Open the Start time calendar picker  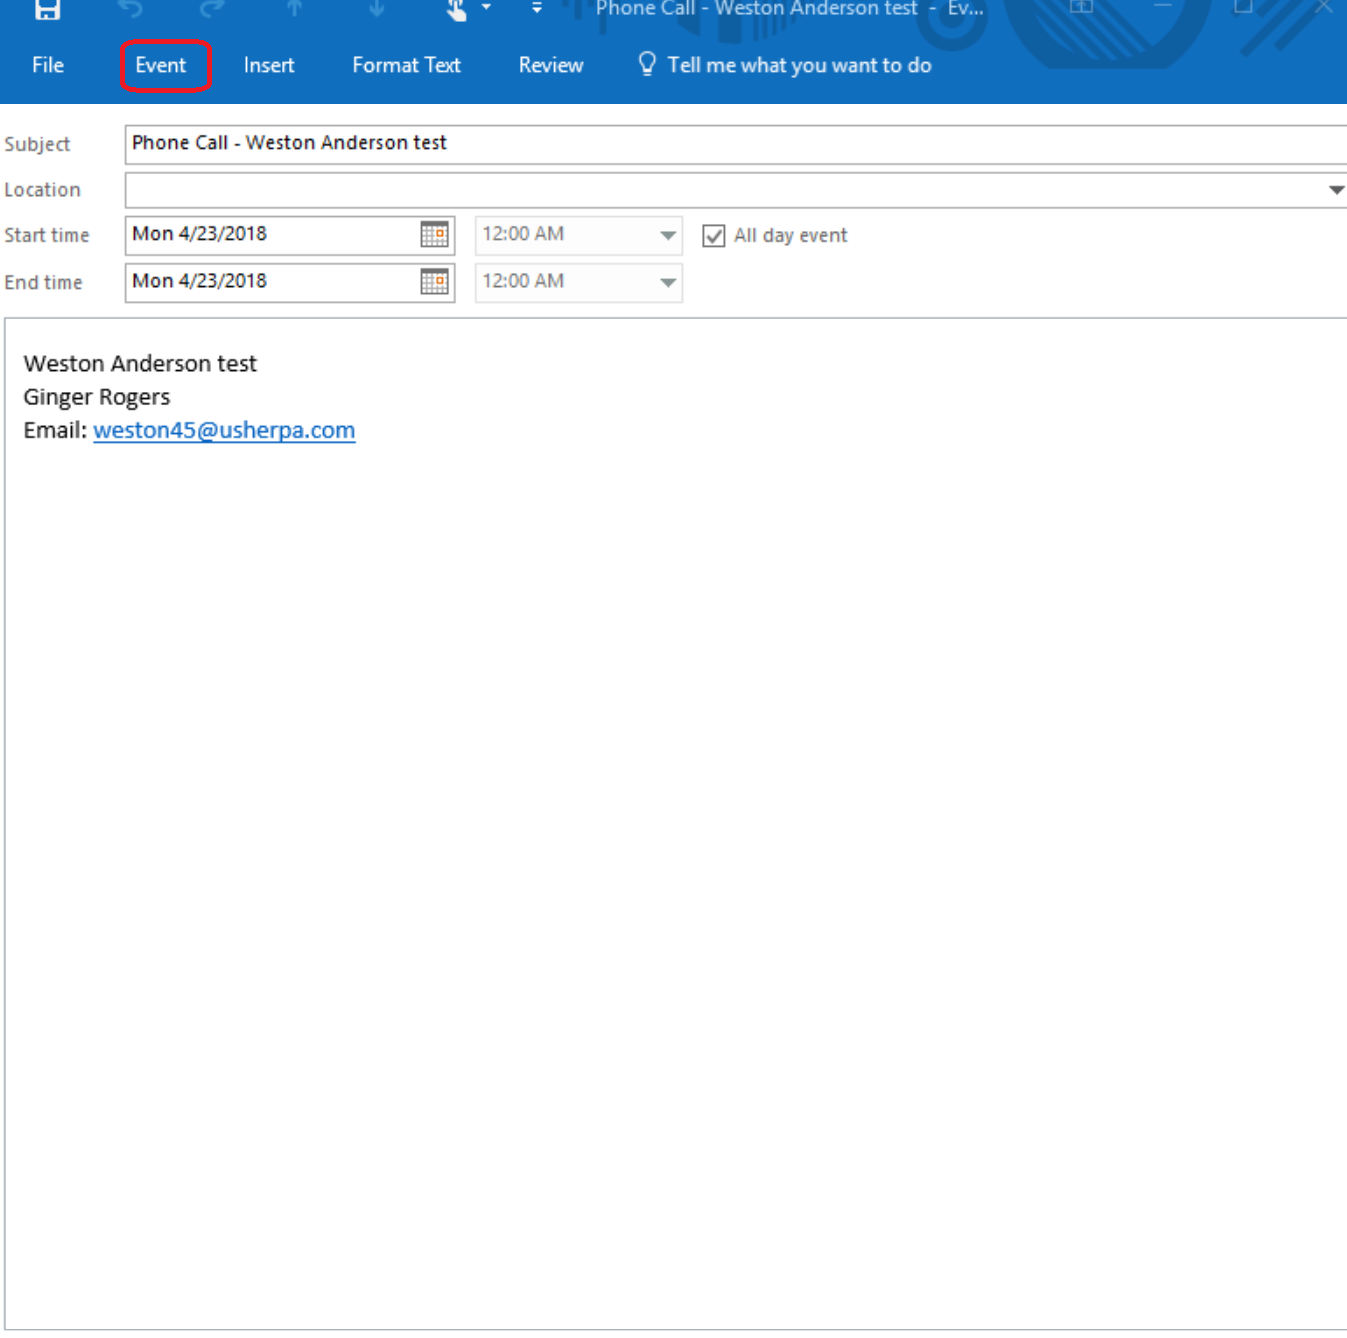click(x=434, y=235)
